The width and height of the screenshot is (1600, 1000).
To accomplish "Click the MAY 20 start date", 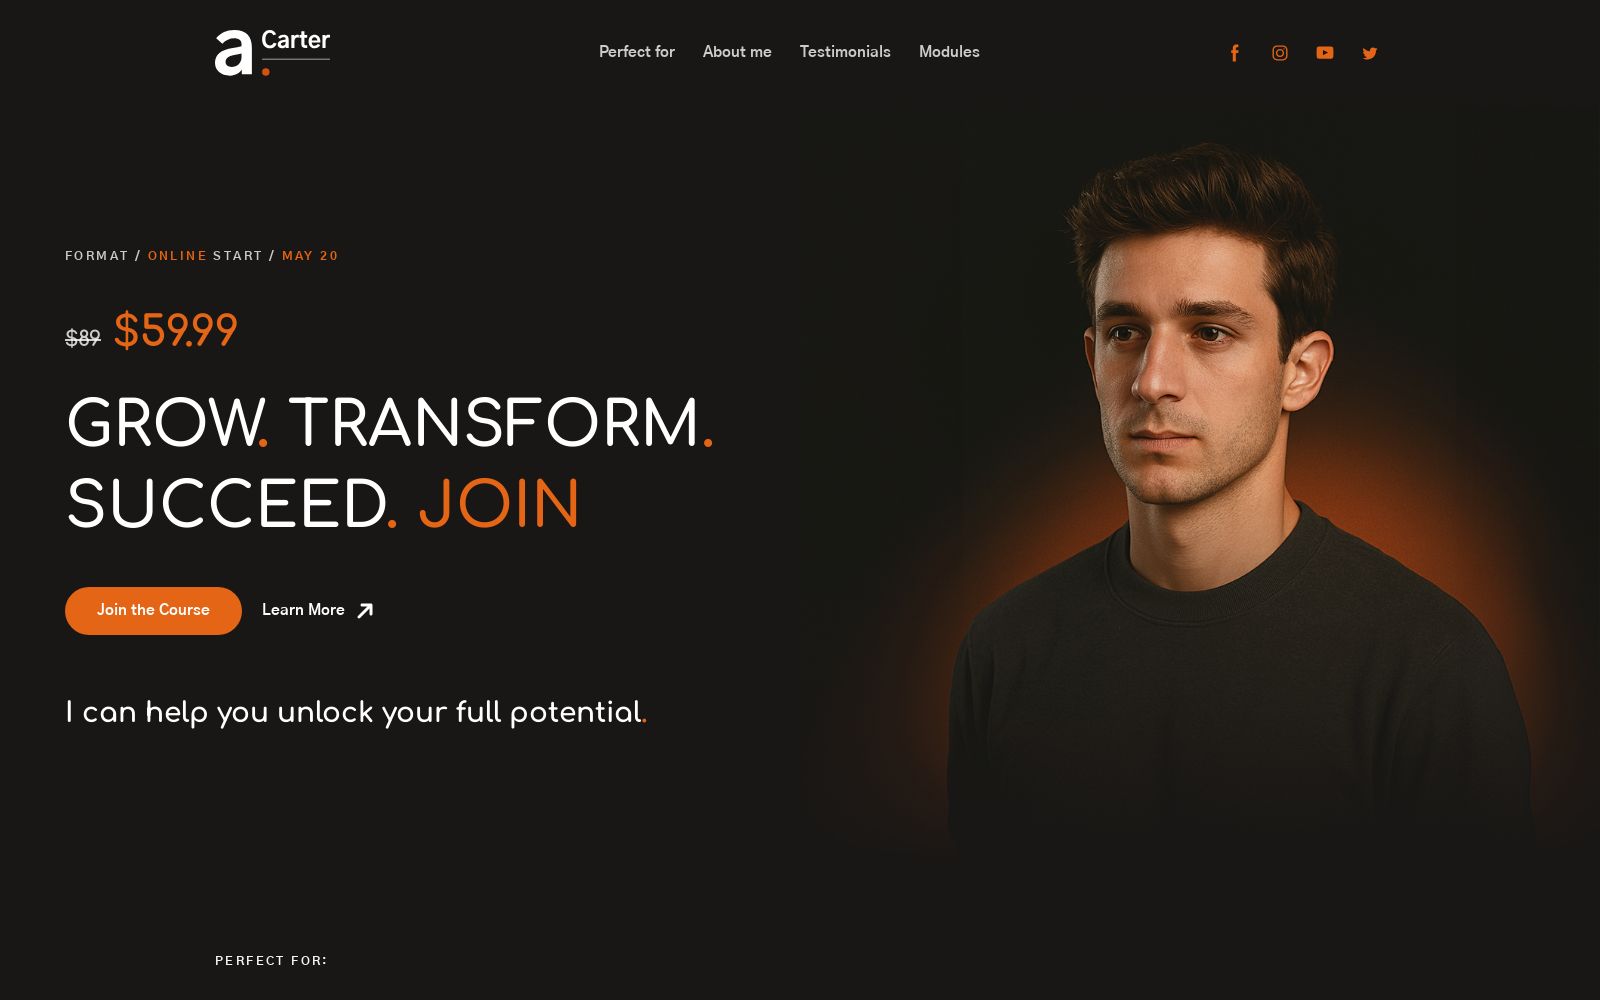I will (x=310, y=256).
